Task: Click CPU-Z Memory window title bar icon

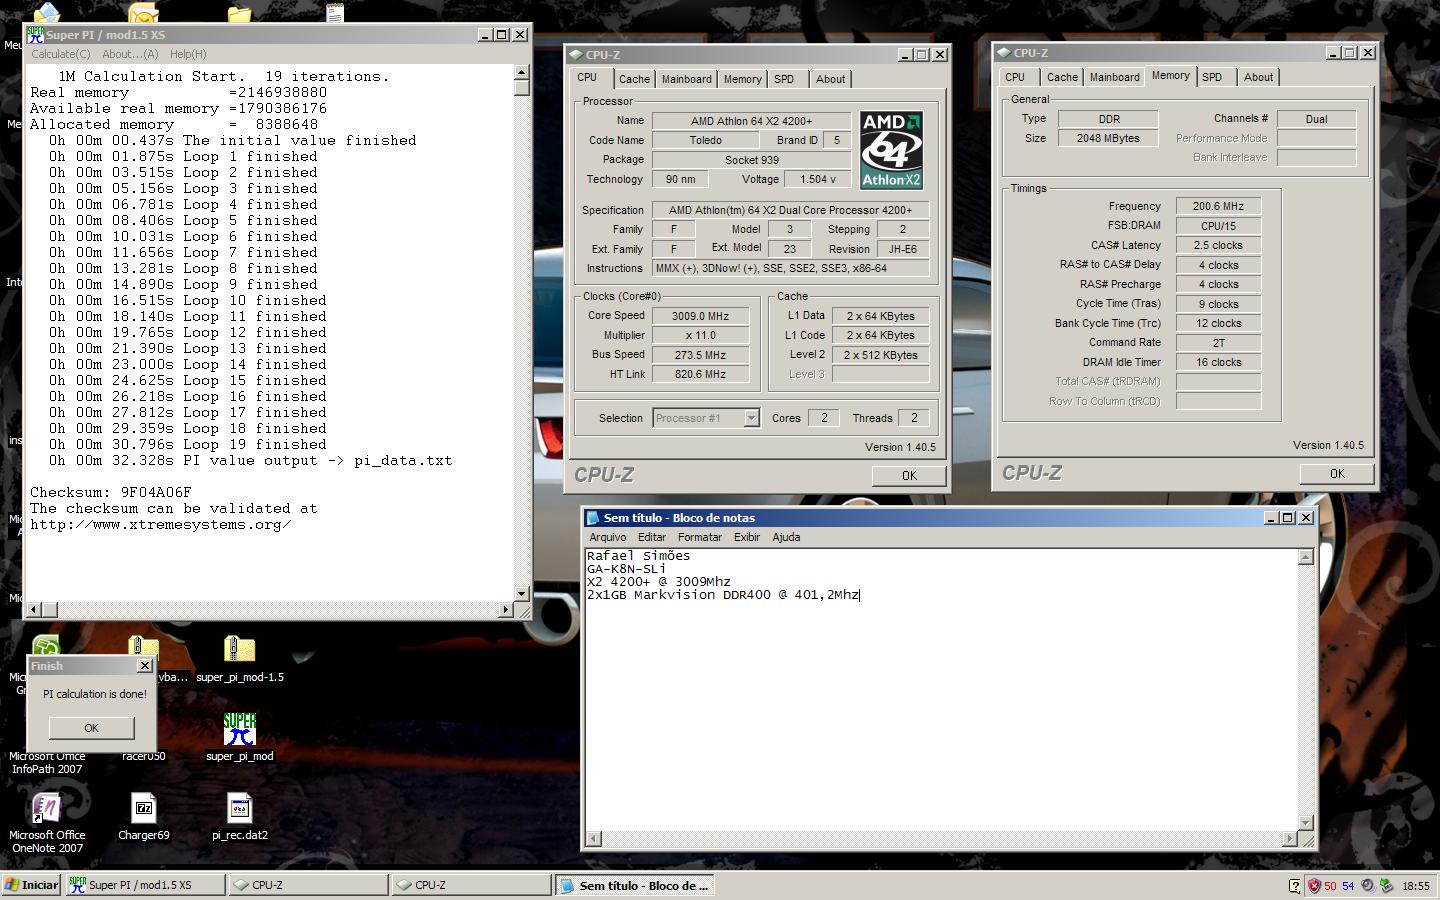Action: click(1003, 53)
